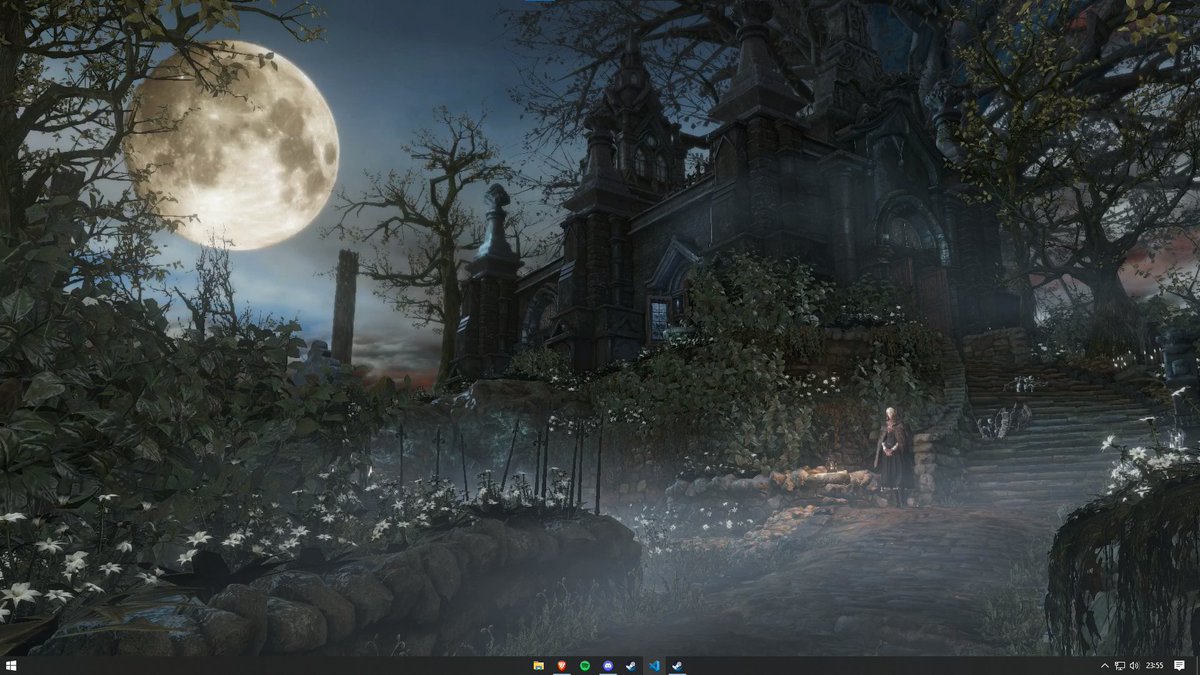Image resolution: width=1200 pixels, height=675 pixels.
Task: Open Spotify from the taskbar
Action: tap(584, 665)
